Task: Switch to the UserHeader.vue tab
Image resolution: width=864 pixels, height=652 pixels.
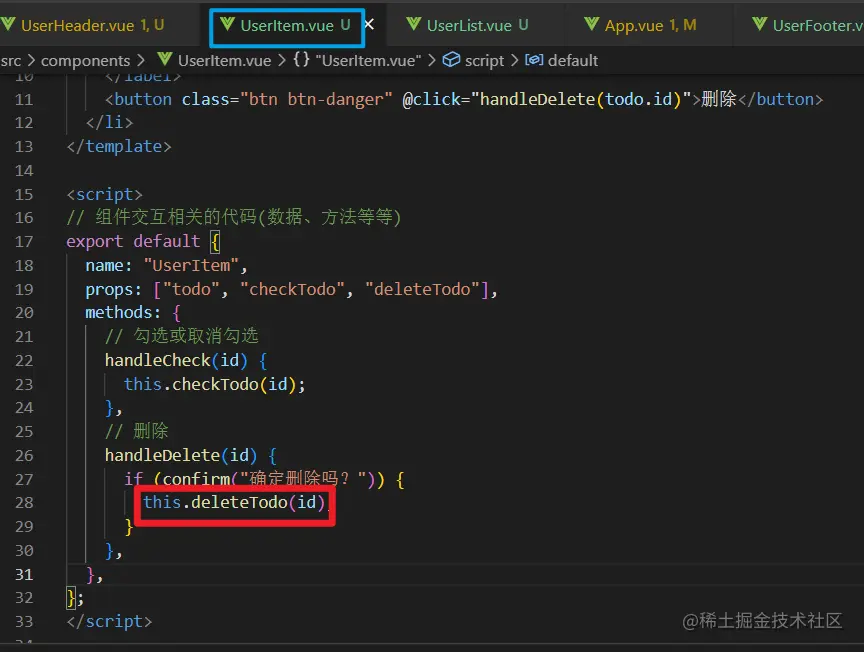Action: click(x=92, y=25)
